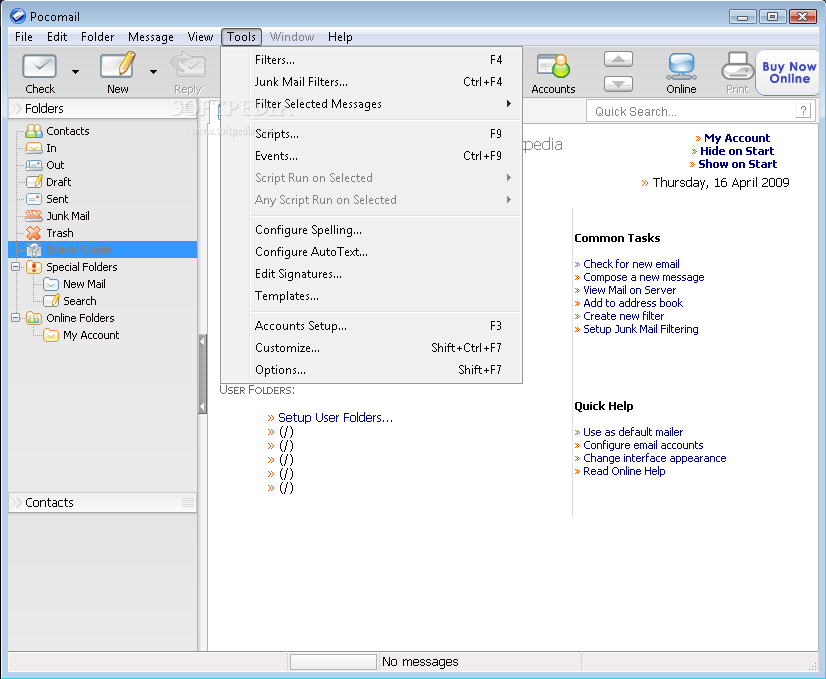826x679 pixels.
Task: Click the Pocomail title bar app icon
Action: click(17, 16)
